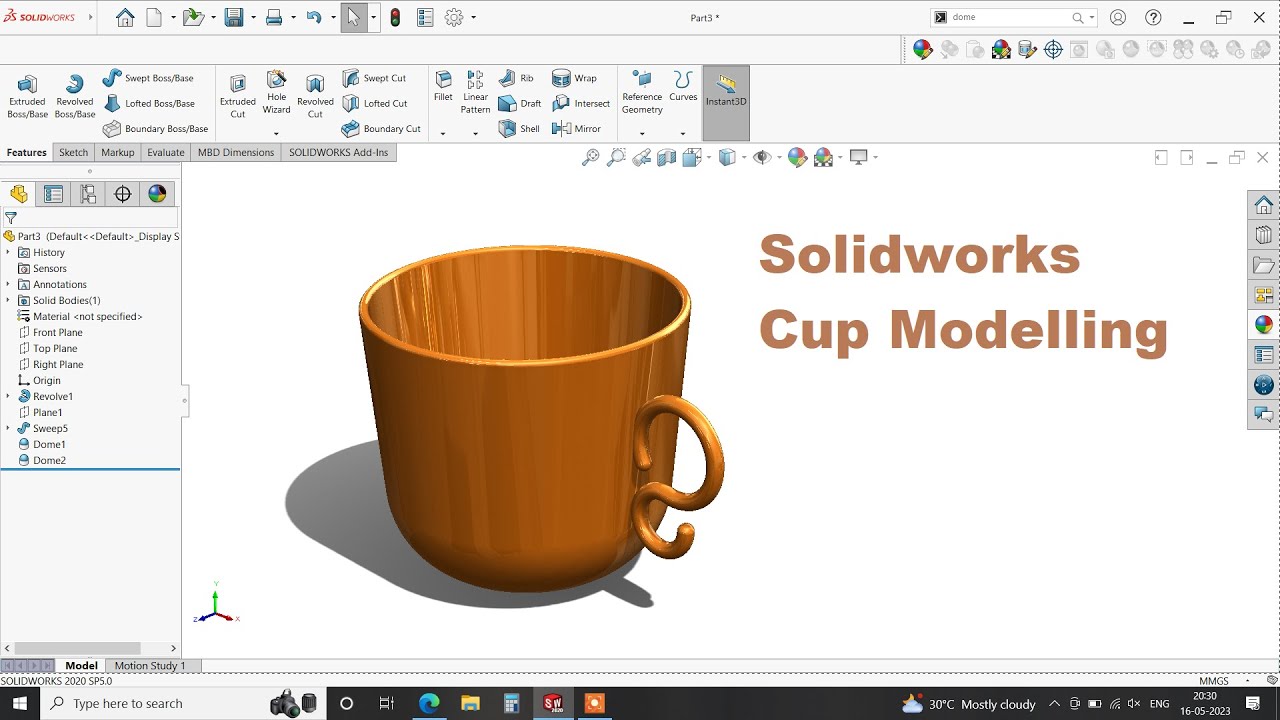Open the Fillet dropdown arrow
Screen dimensions: 1280x720
point(443,133)
